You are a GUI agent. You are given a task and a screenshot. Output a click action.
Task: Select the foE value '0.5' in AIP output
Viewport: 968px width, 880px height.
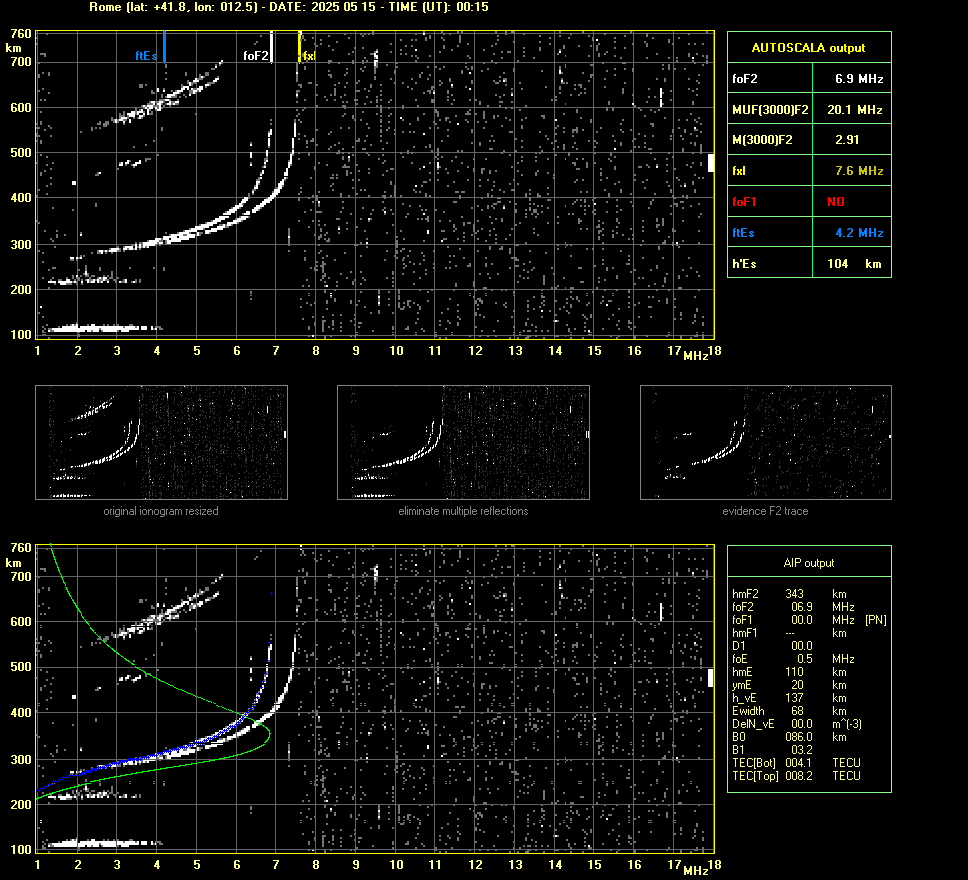[x=804, y=659]
